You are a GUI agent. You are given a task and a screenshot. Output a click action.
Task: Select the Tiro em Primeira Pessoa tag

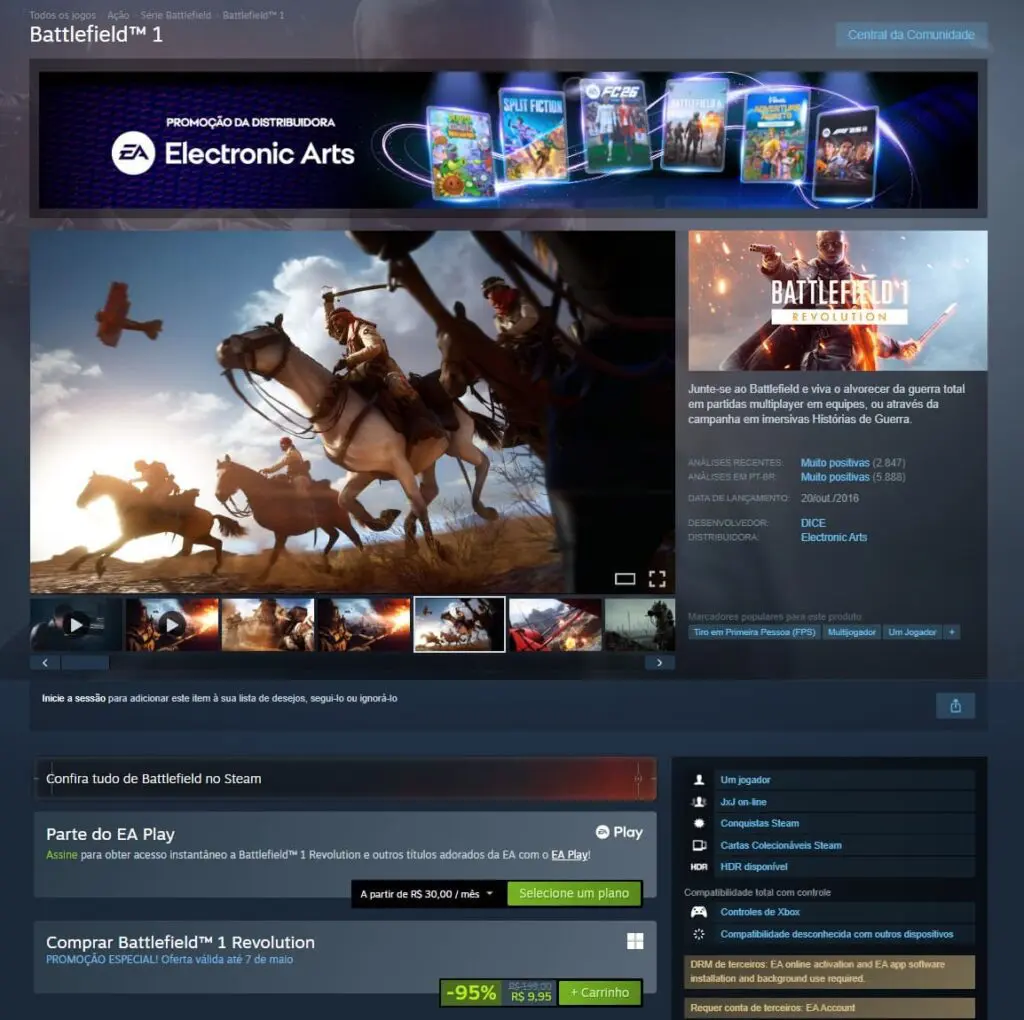pyautogui.click(x=754, y=632)
